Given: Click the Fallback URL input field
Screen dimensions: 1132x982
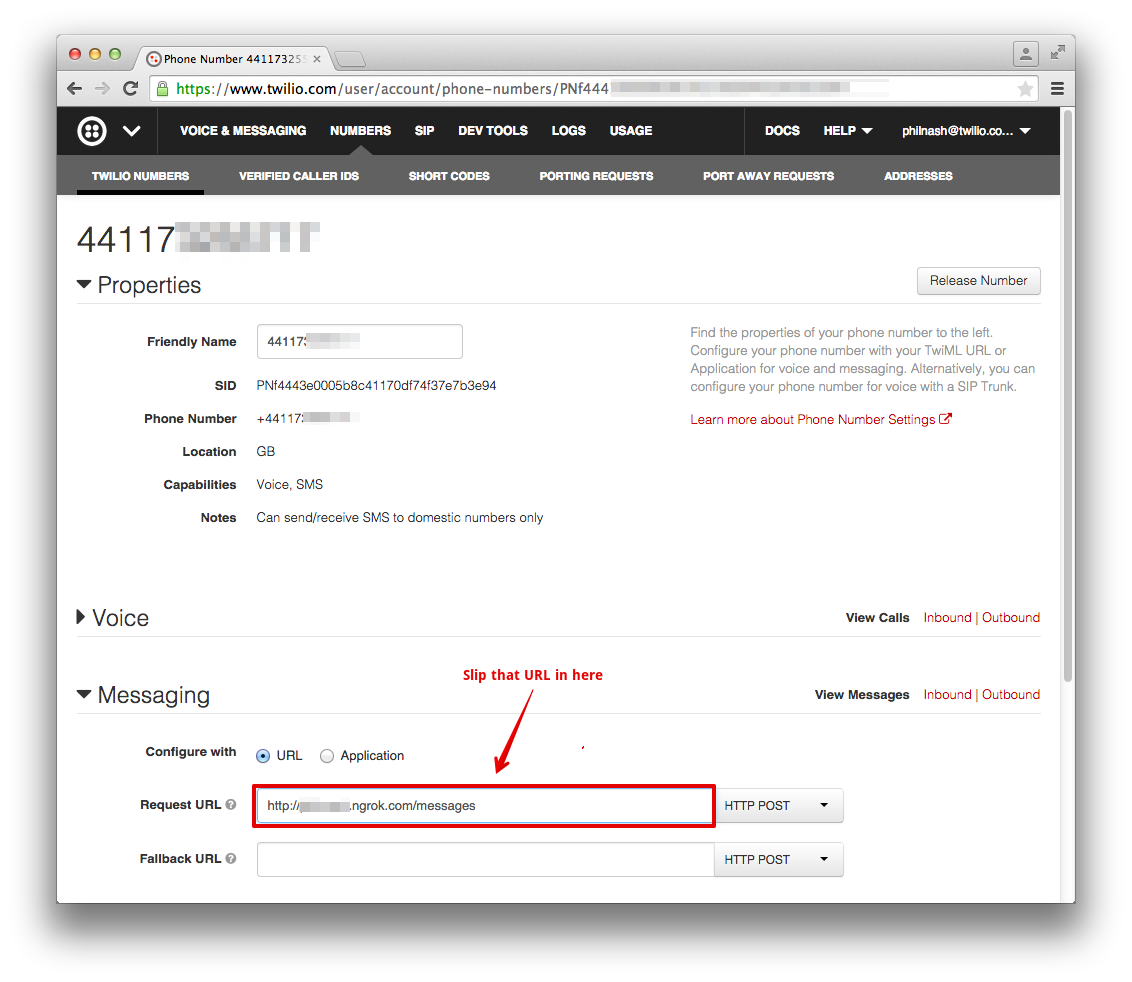Looking at the screenshot, I should point(485,860).
